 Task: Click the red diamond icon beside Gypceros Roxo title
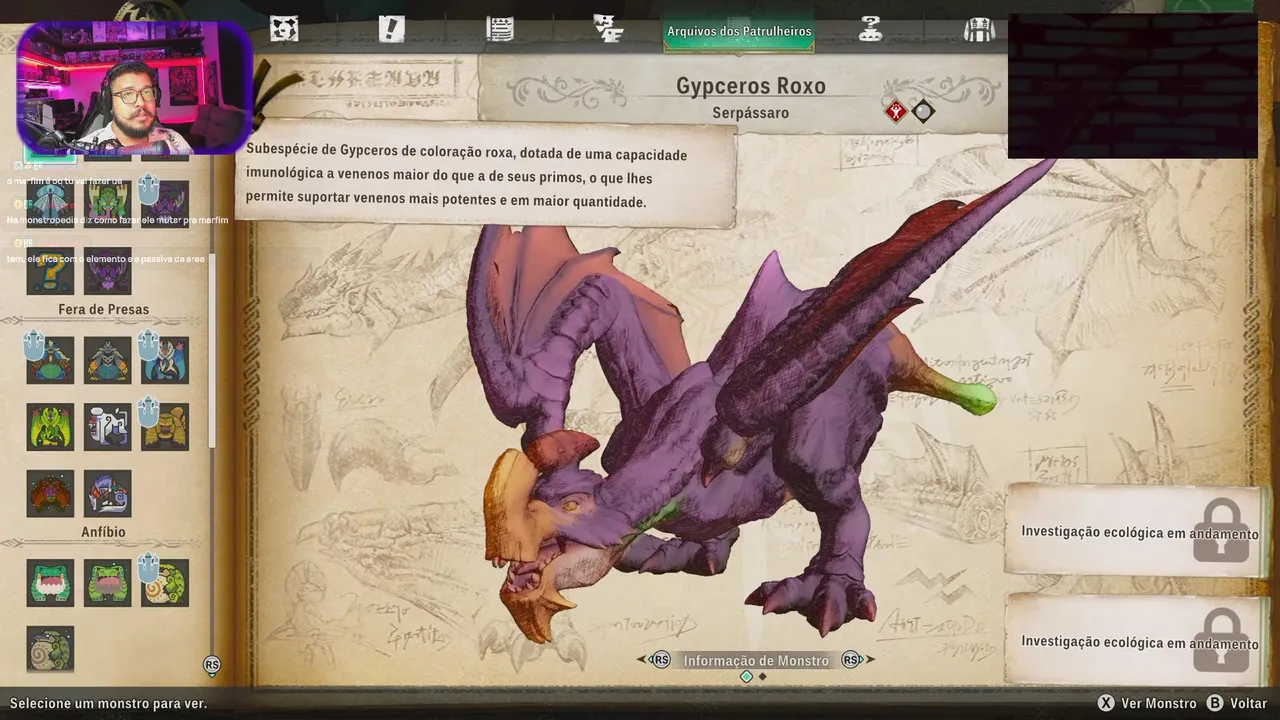click(x=896, y=111)
